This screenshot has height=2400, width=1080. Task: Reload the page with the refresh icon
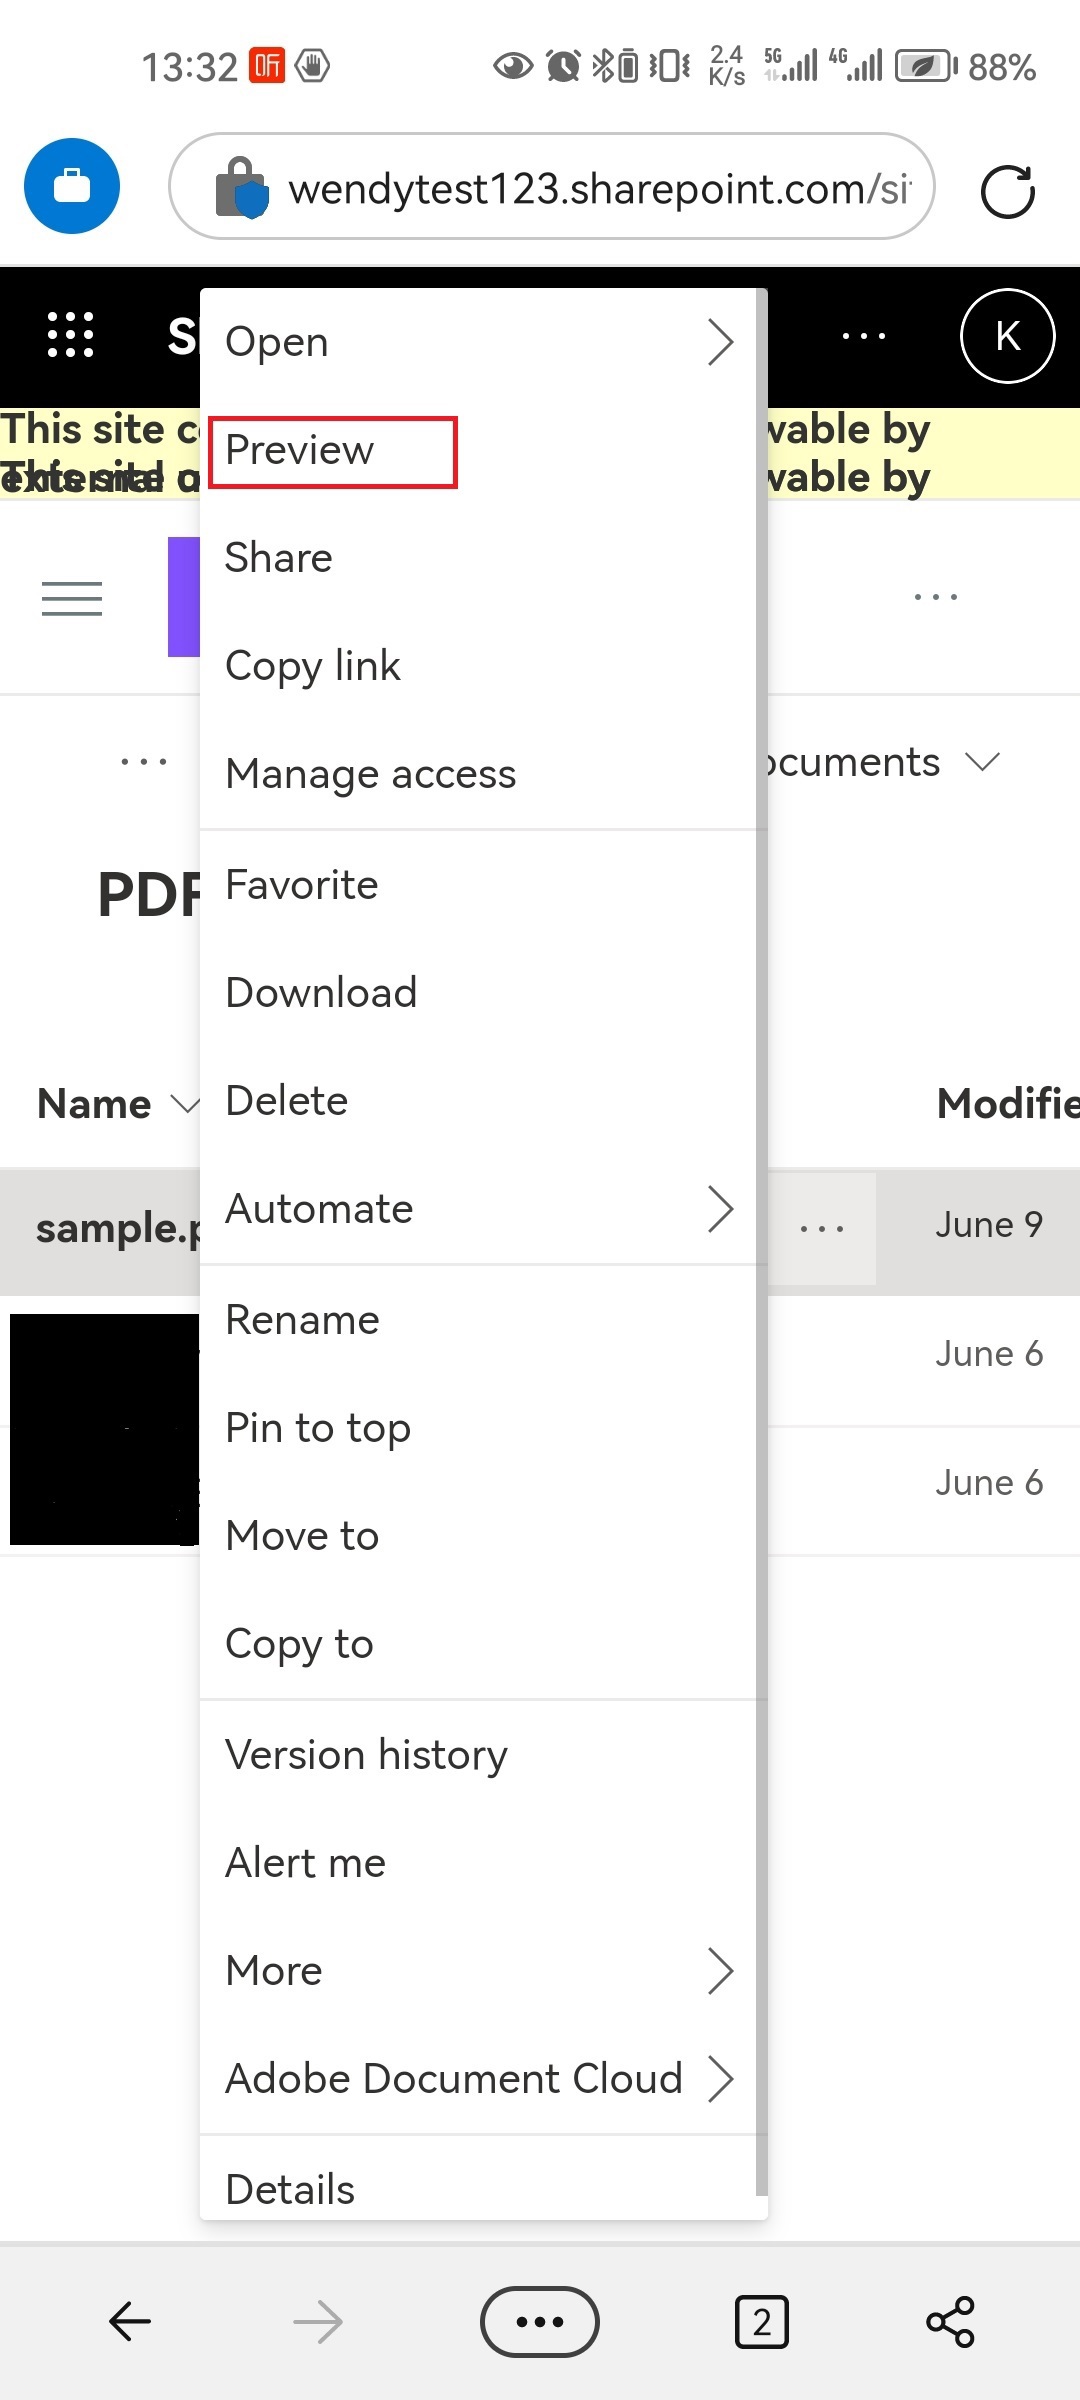tap(1007, 191)
